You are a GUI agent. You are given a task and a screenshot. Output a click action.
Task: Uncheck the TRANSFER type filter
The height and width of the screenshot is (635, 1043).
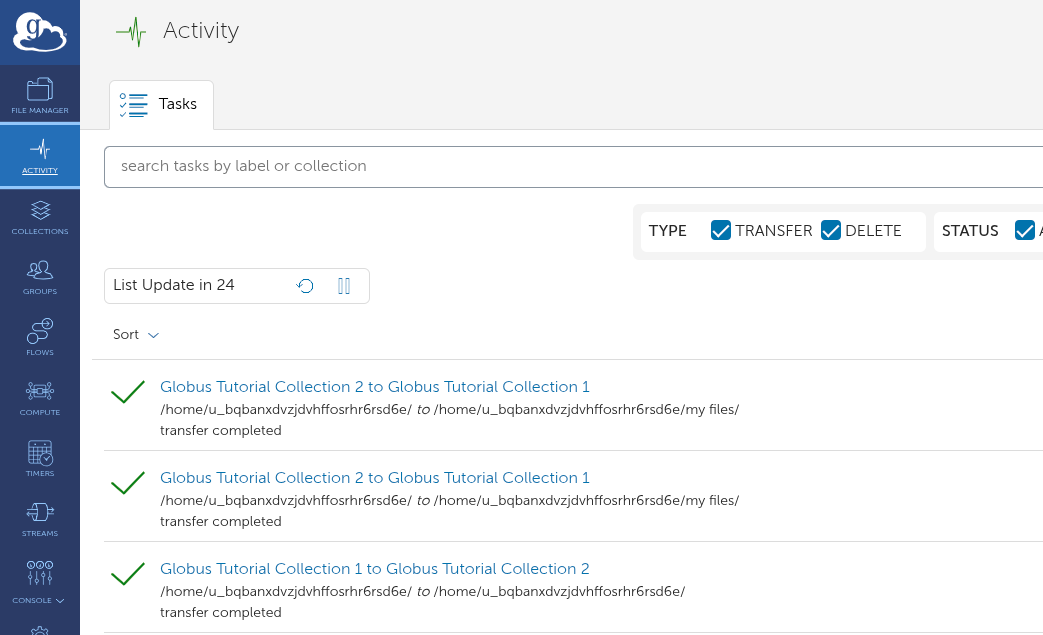tap(720, 231)
